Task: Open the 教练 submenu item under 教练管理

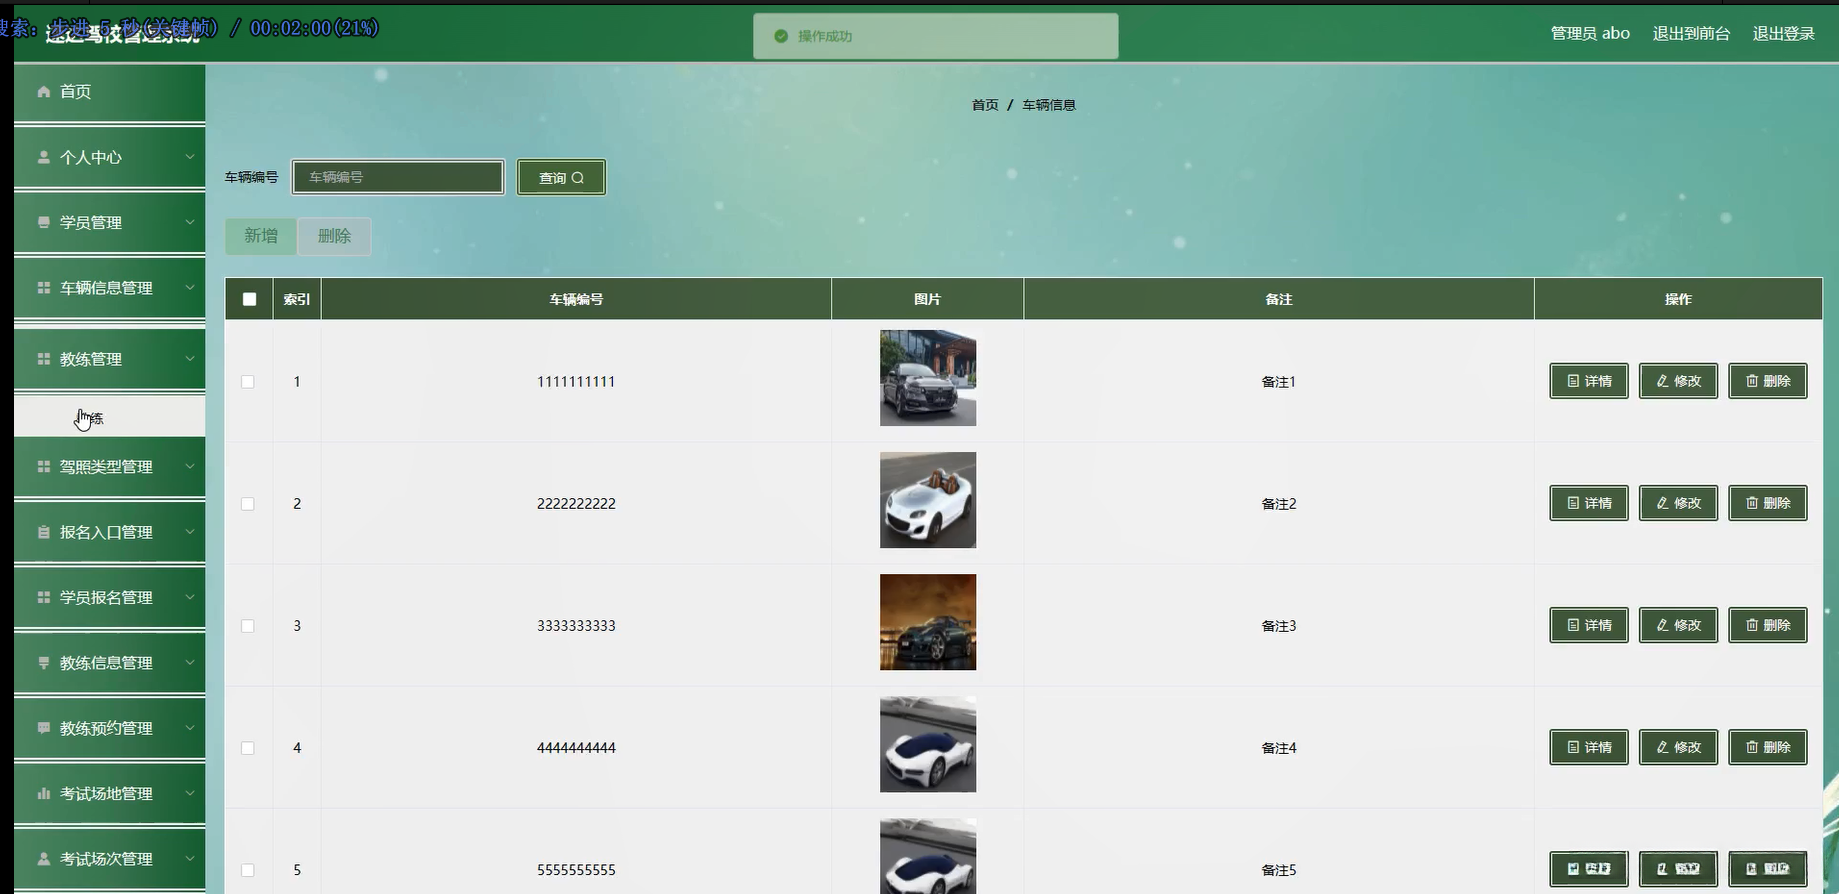Action: (110, 417)
